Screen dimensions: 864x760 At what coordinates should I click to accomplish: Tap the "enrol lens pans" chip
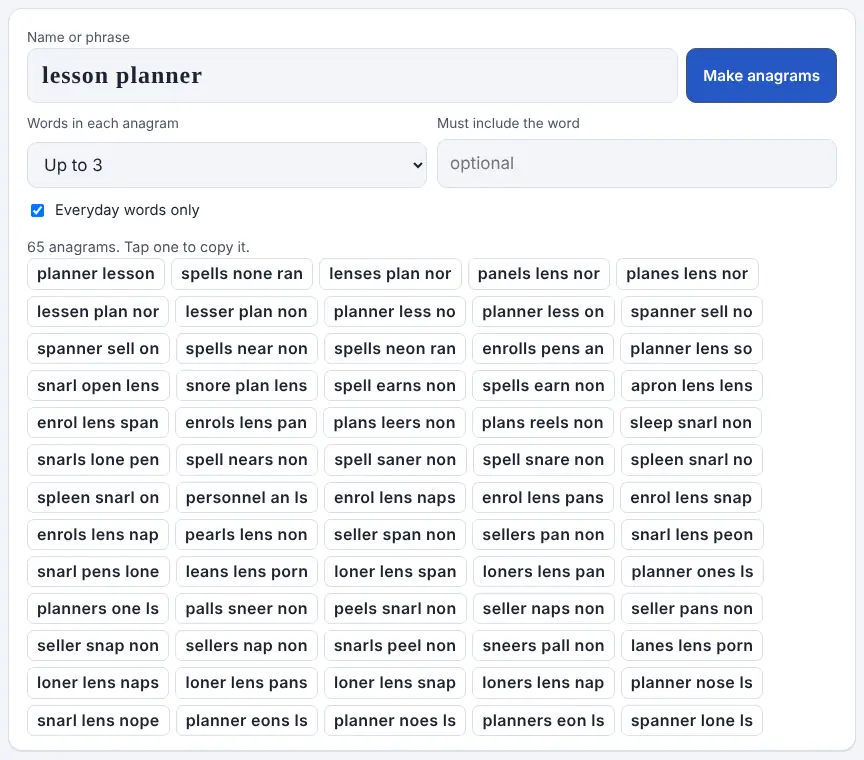[x=543, y=498]
